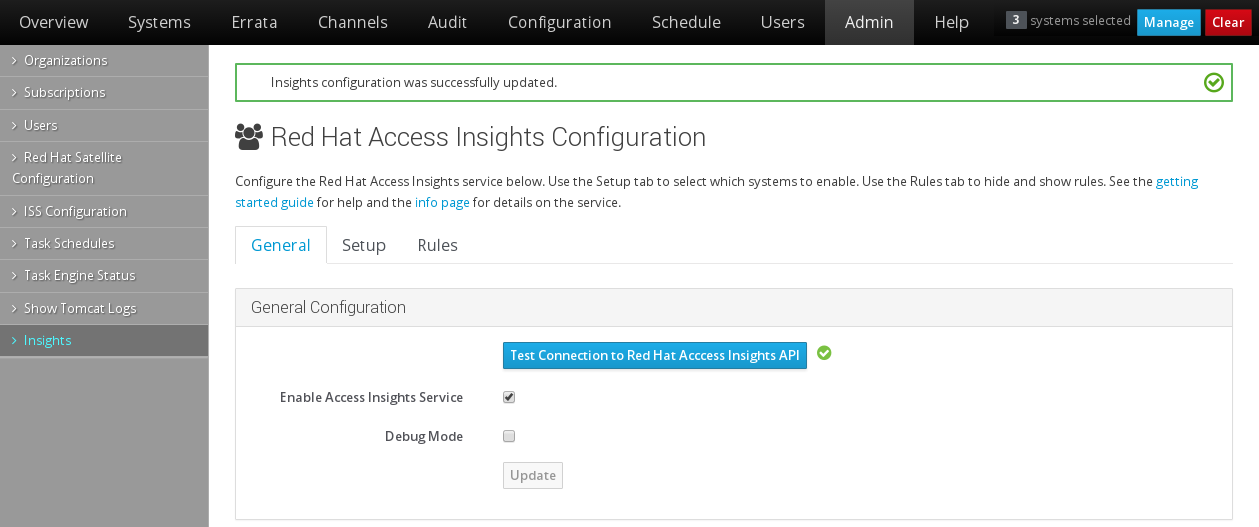Click the chevron arrow beside Organizations
The height and width of the screenshot is (527, 1259).
point(15,60)
